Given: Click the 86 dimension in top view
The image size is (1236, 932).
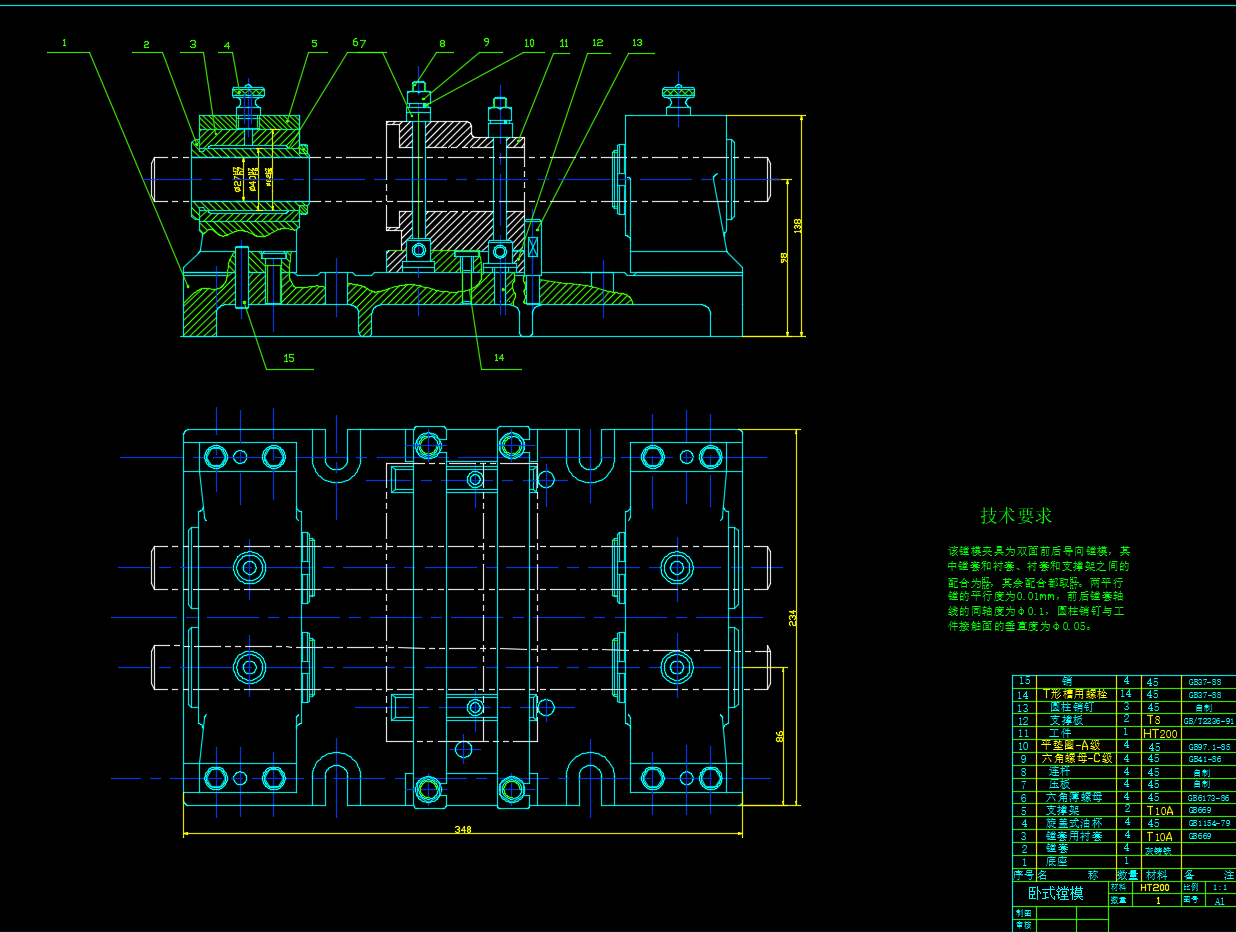Looking at the screenshot, I should 780,736.
